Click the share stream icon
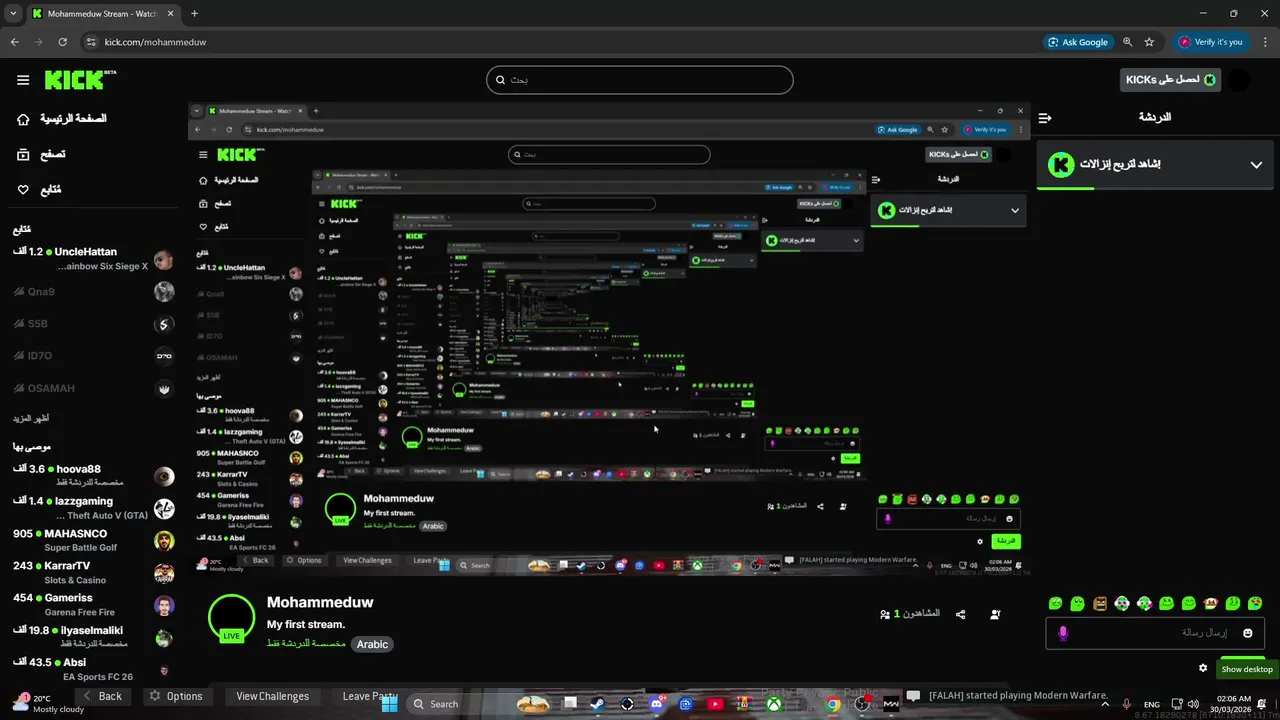 tap(961, 614)
